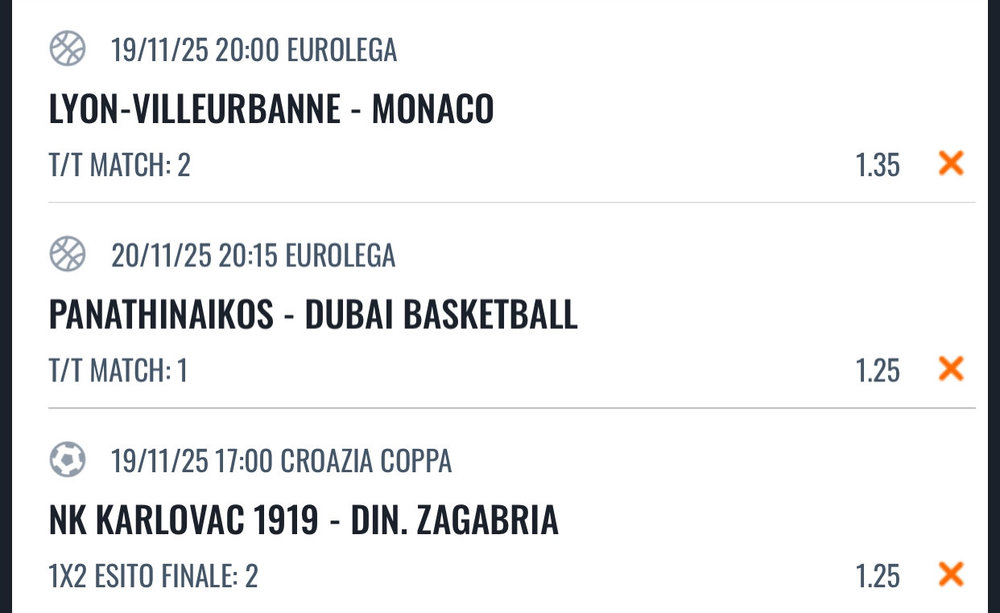The image size is (1000, 613).
Task: Open the NK Karlovac 1919 - Din. Zagabria match
Action: tap(303, 520)
